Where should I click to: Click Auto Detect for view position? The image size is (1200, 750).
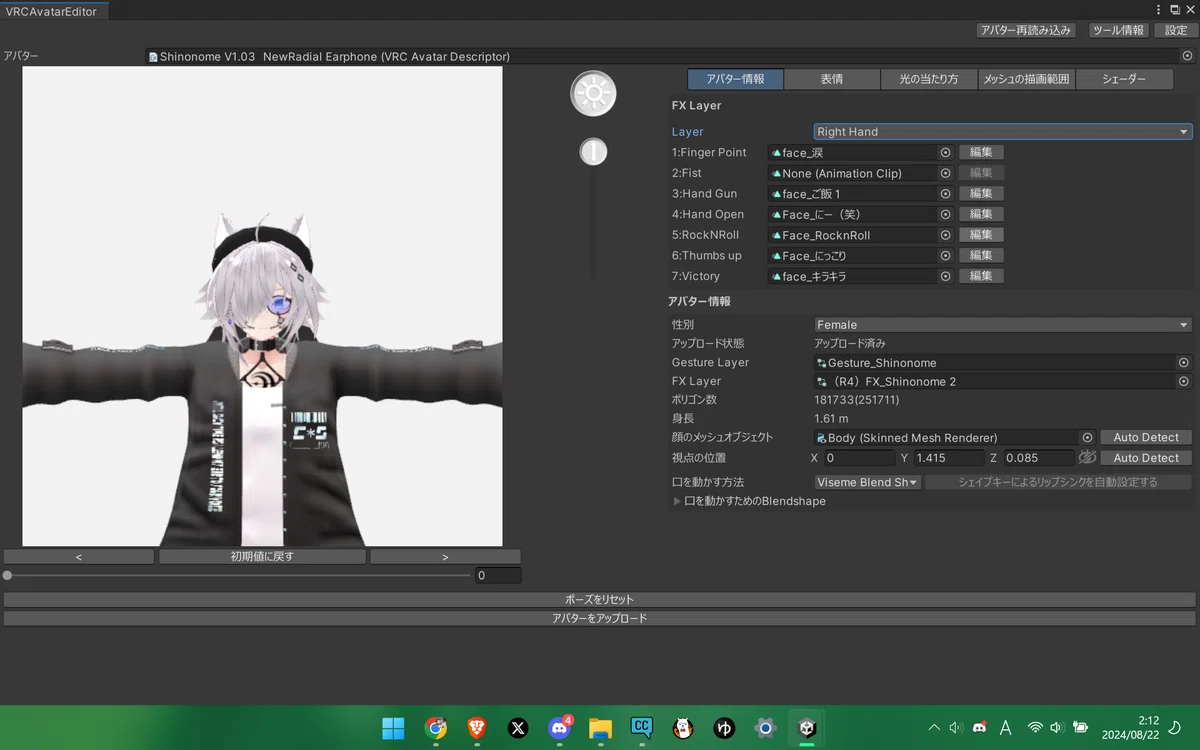[x=1146, y=458]
